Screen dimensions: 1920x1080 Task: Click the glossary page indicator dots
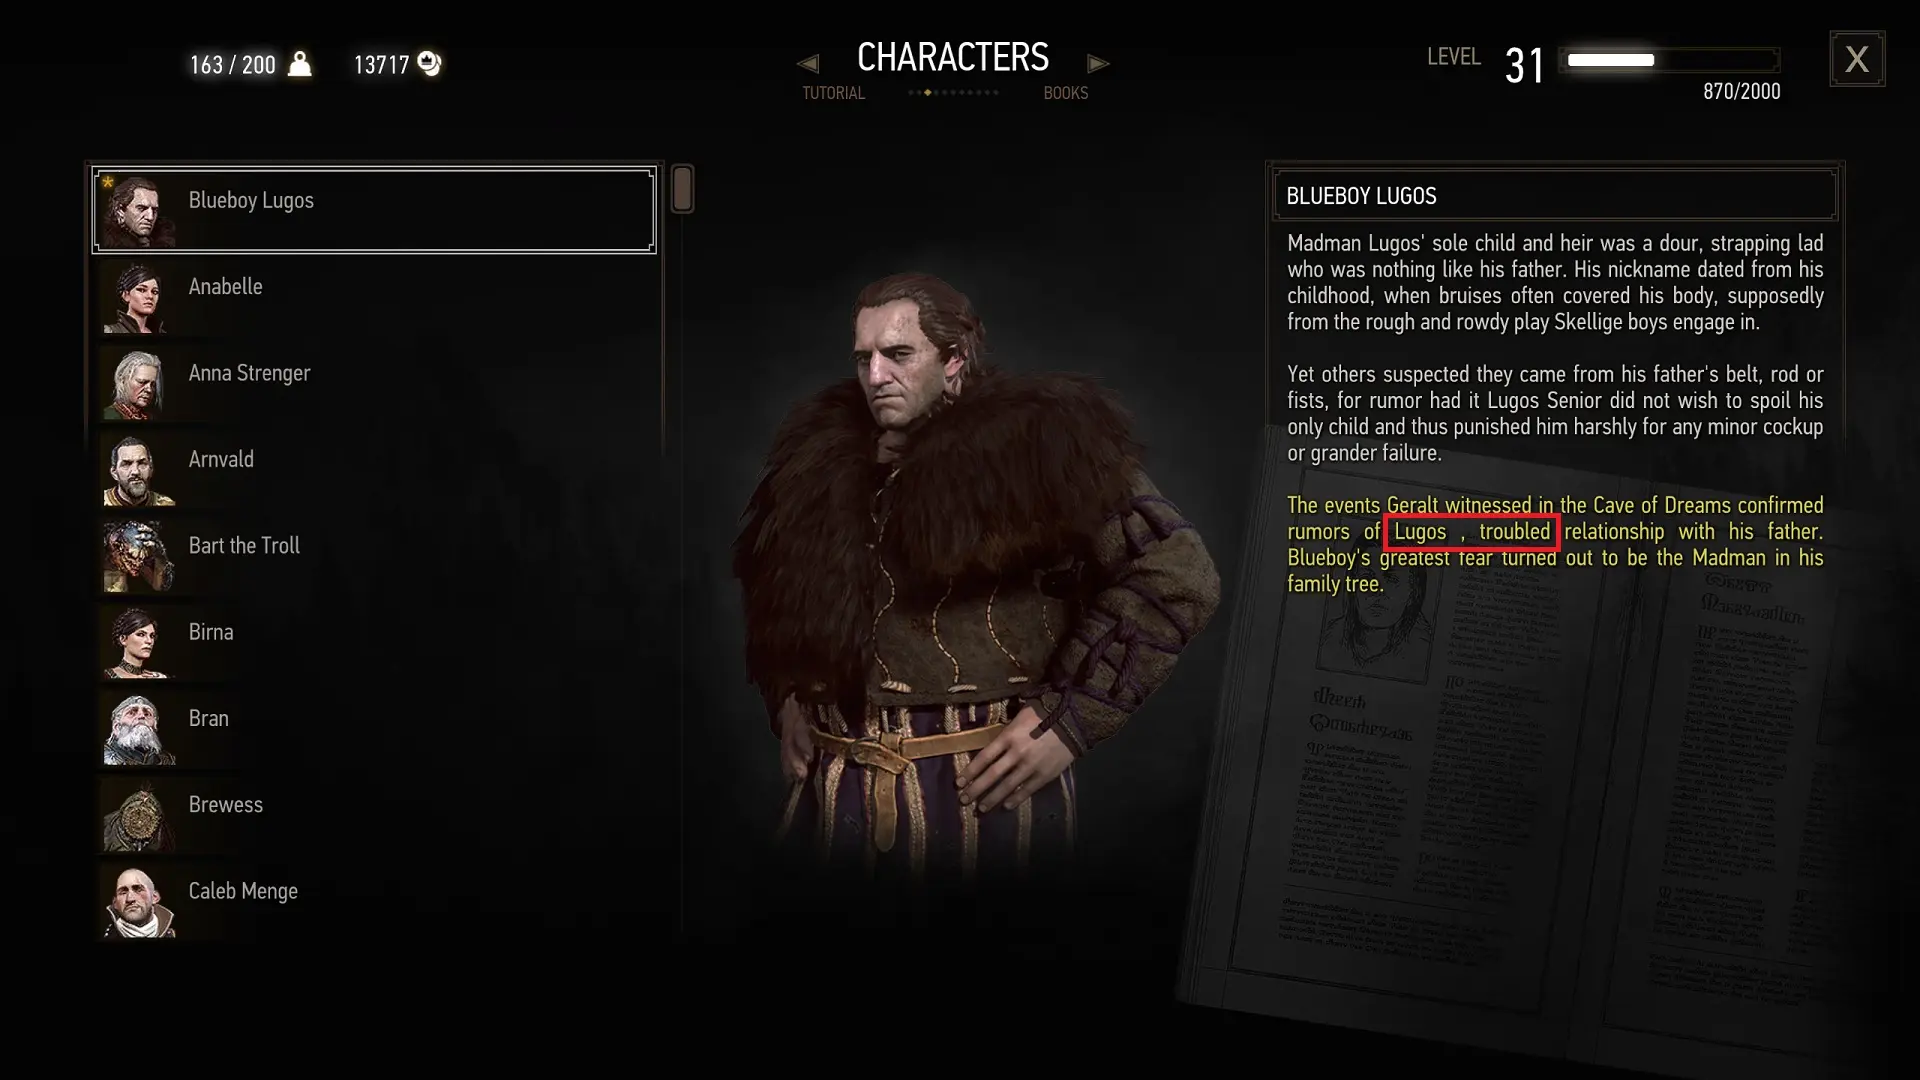(953, 93)
